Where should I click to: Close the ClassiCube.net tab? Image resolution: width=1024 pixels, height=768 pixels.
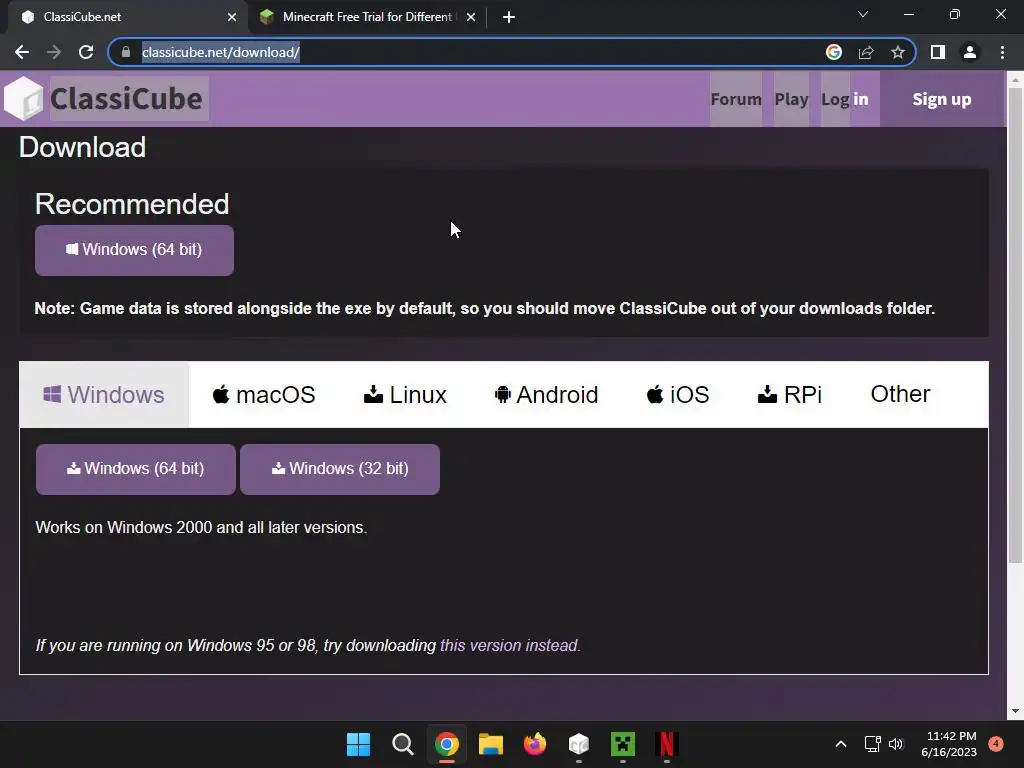[232, 17]
